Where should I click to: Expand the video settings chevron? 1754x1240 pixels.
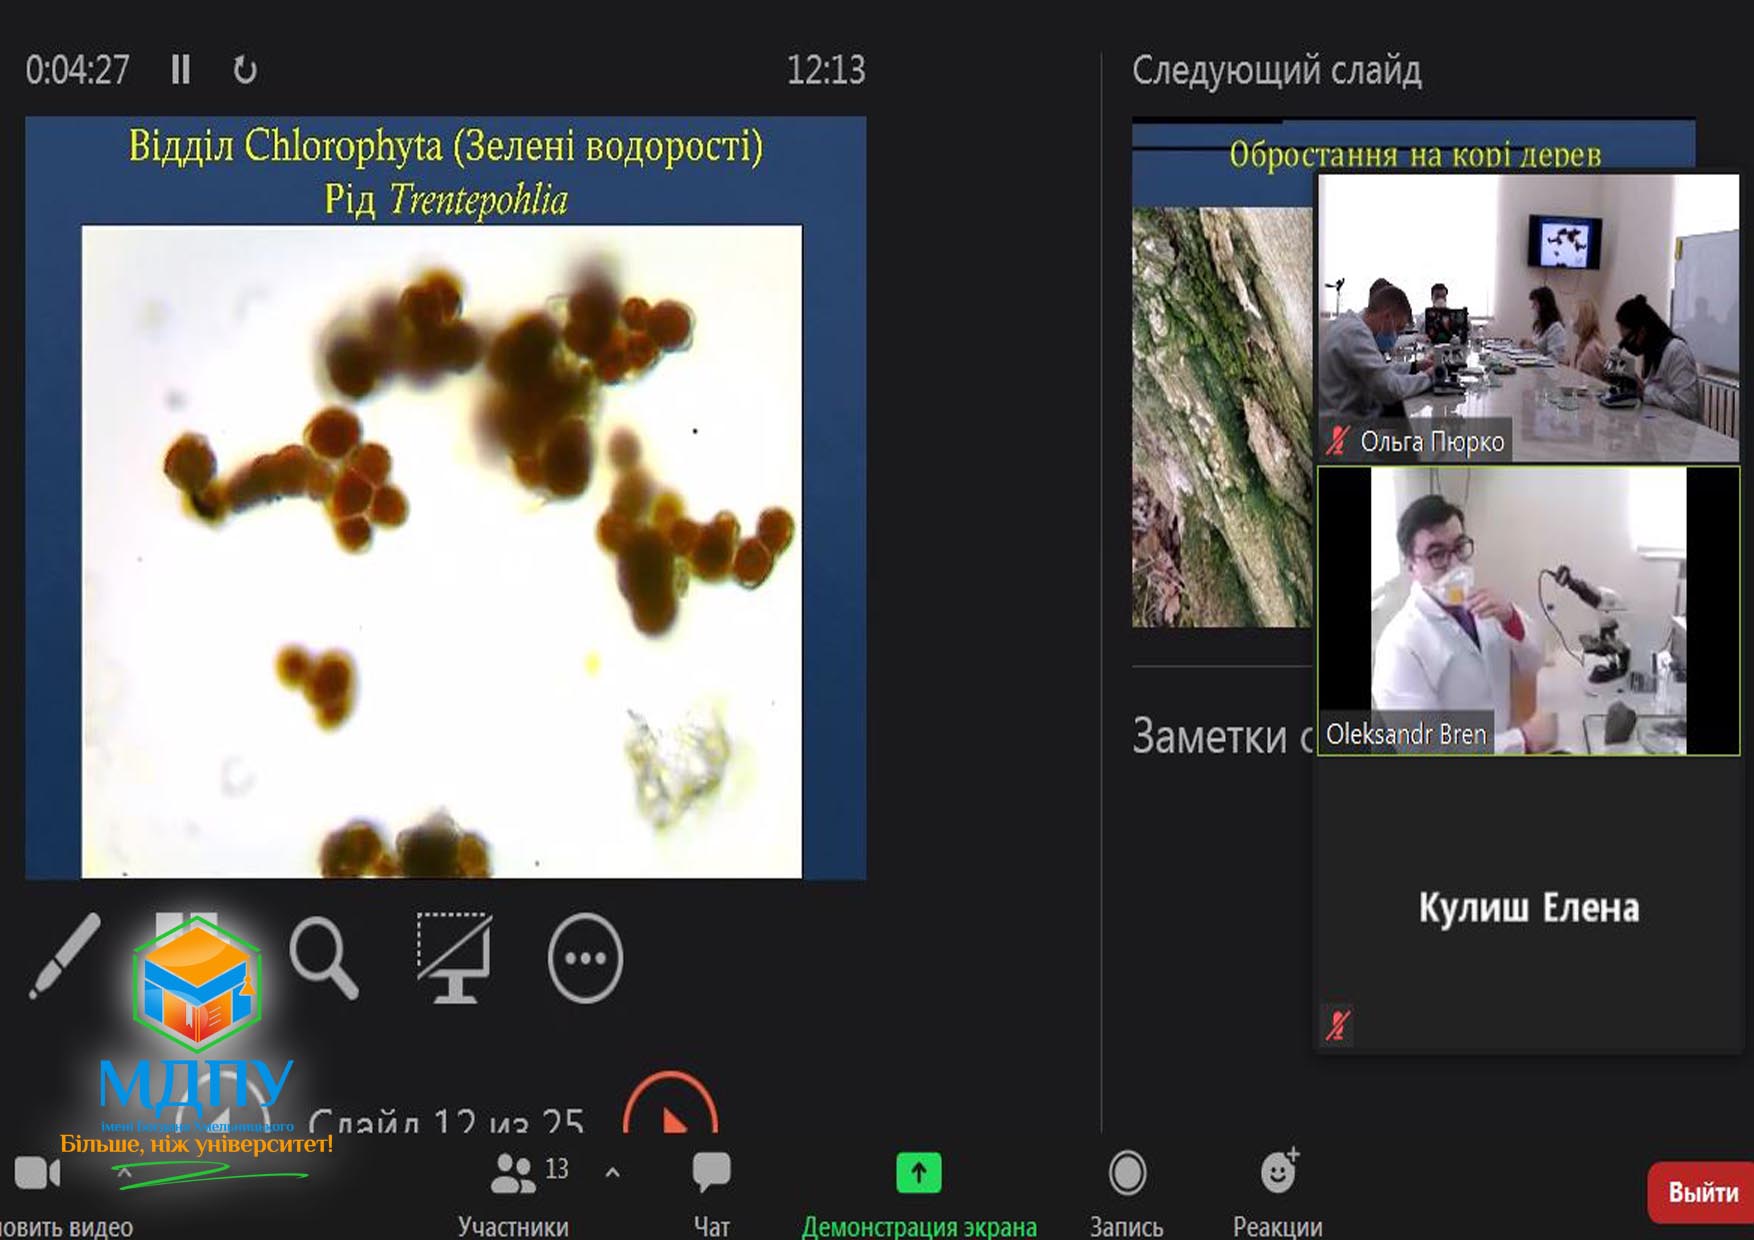125,1172
